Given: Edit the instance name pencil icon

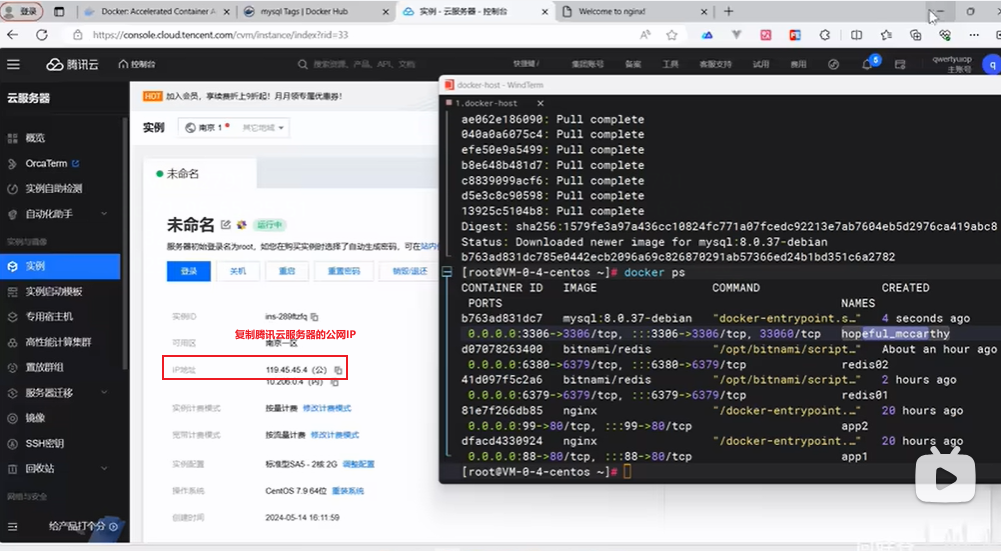Looking at the screenshot, I should pyautogui.click(x=225, y=225).
